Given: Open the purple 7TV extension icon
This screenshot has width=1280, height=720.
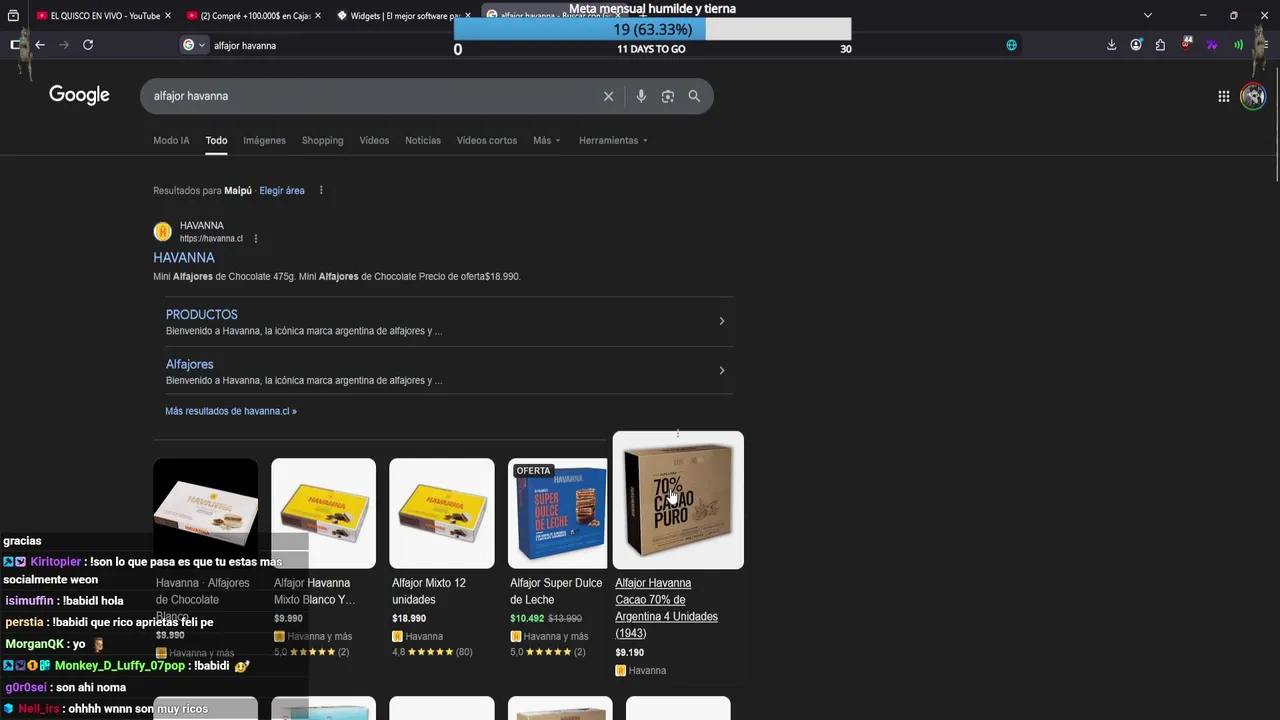Looking at the screenshot, I should [1212, 45].
